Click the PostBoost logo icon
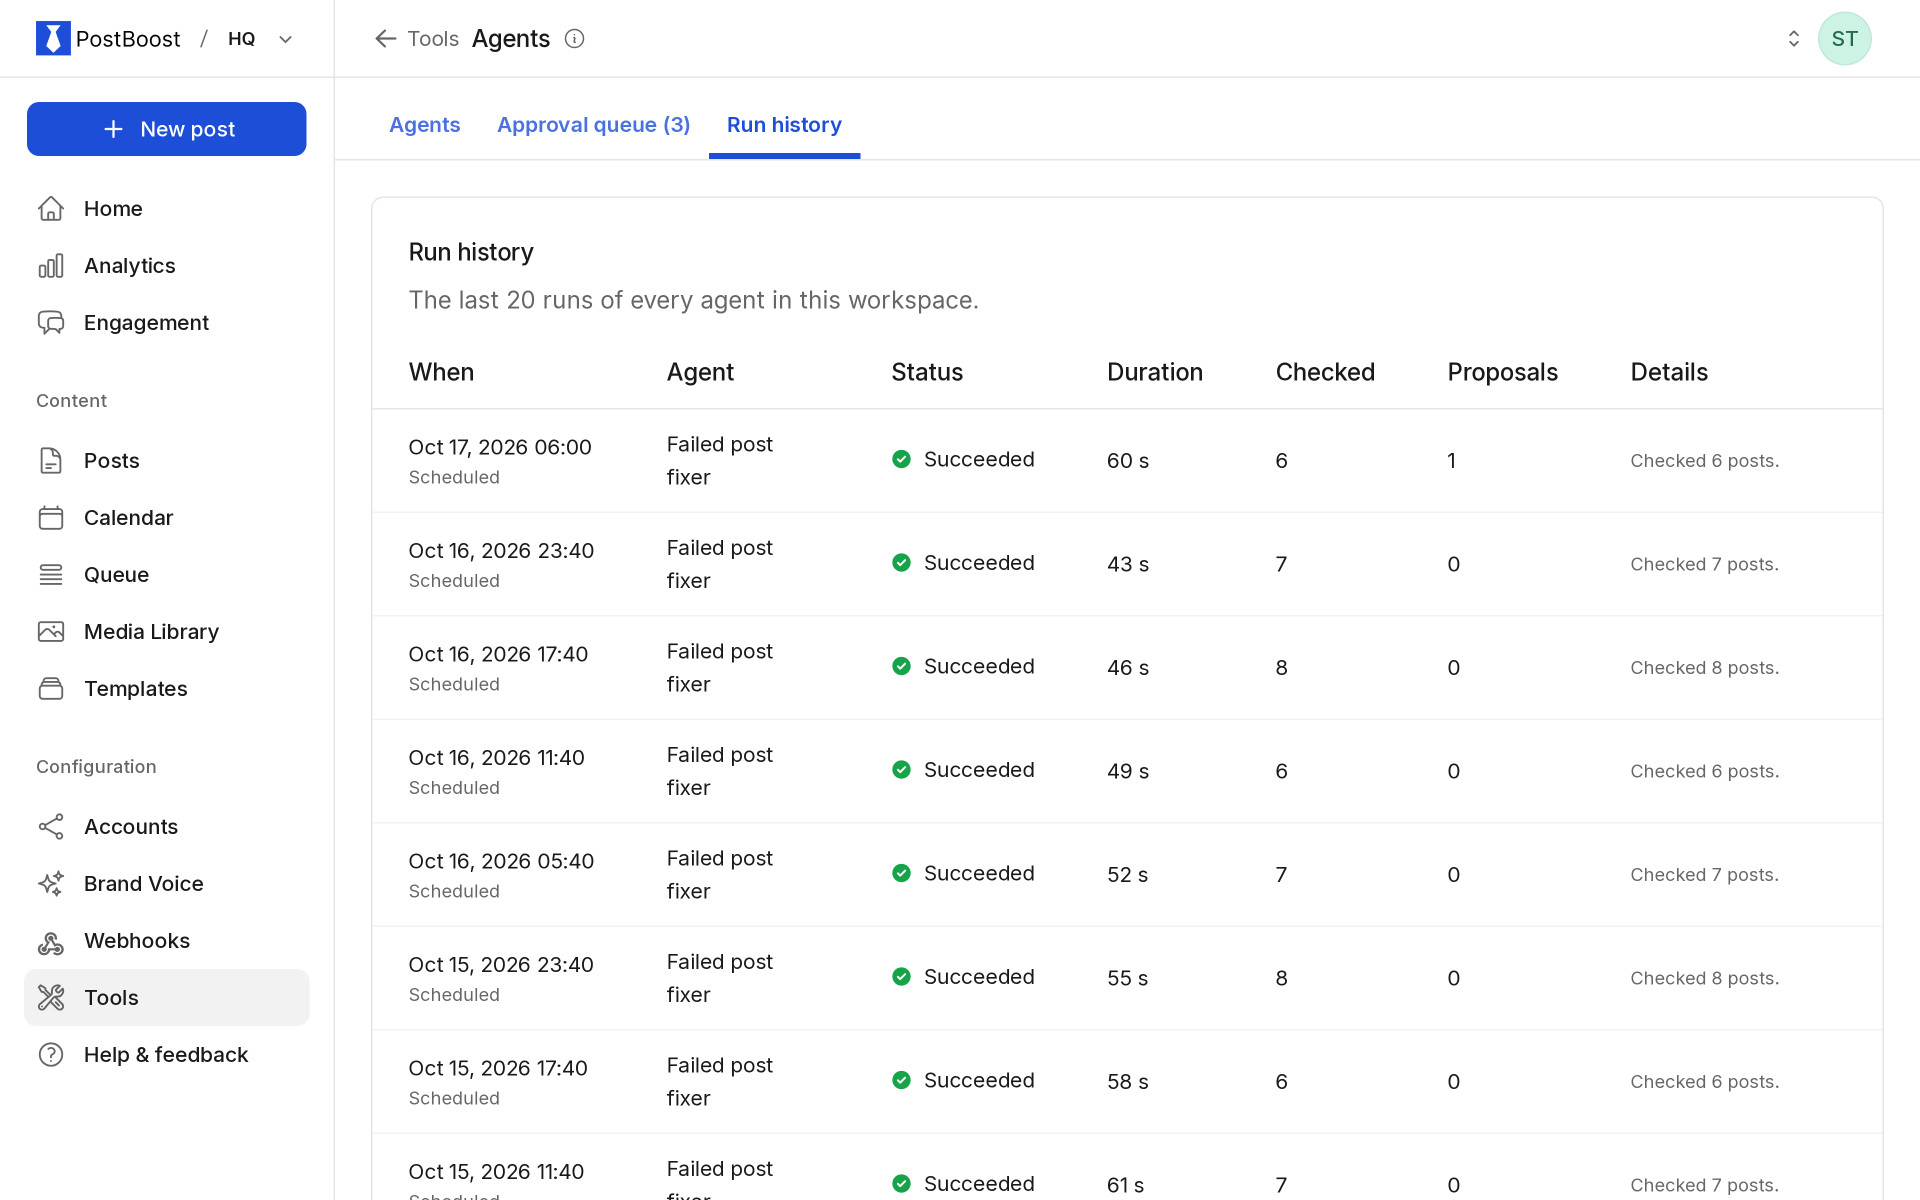Image resolution: width=1920 pixels, height=1200 pixels. (53, 39)
